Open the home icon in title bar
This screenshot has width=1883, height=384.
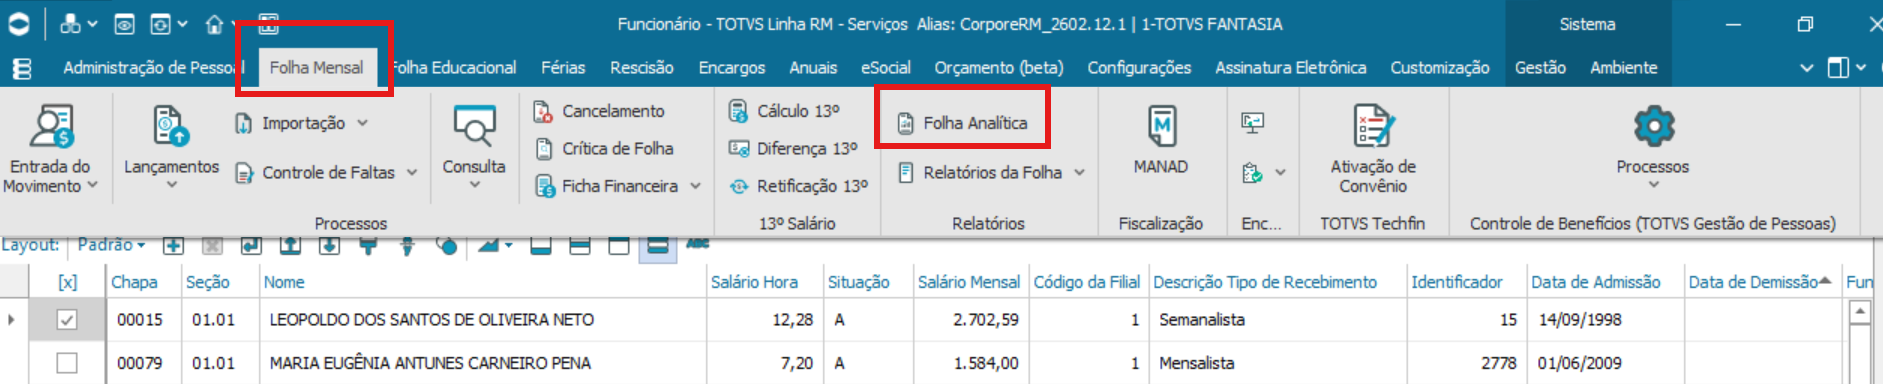[x=214, y=24]
